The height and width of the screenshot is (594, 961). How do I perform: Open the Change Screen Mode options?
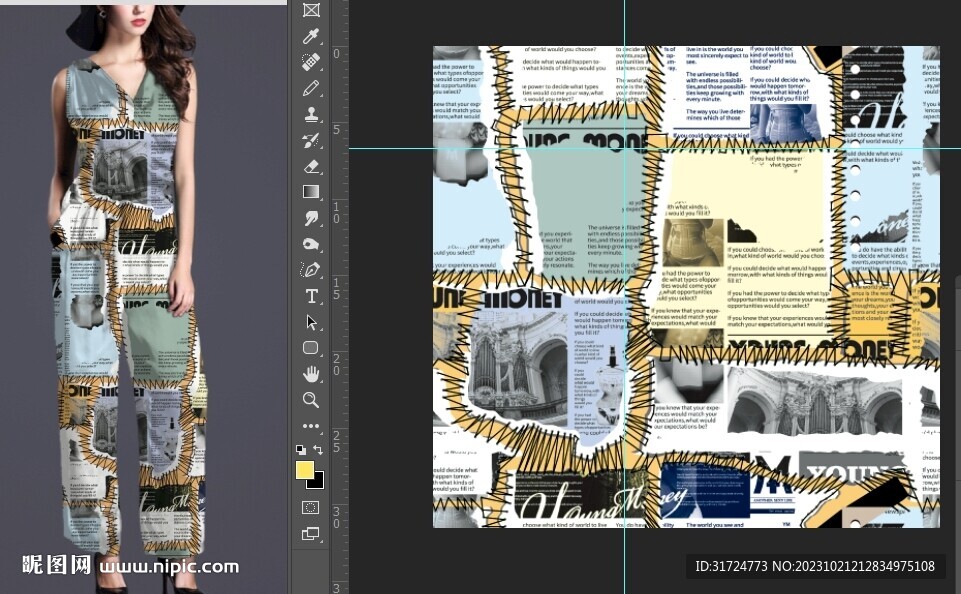[311, 534]
